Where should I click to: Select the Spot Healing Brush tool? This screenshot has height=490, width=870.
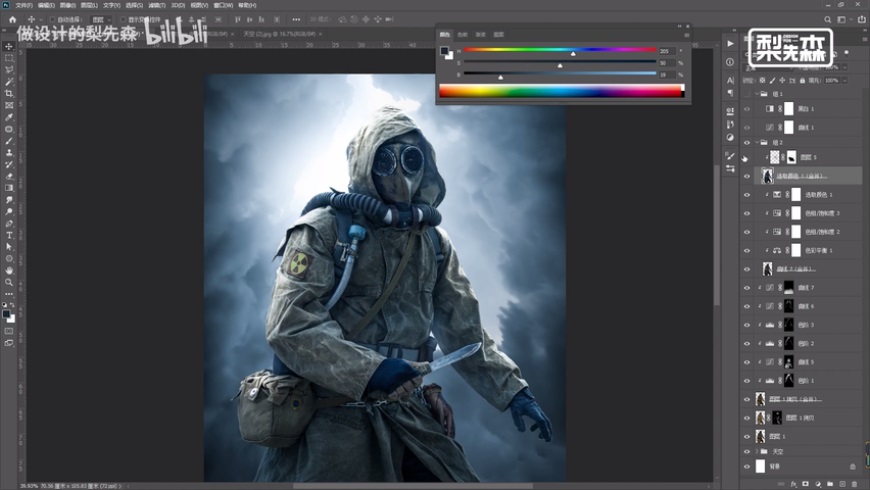(9, 129)
